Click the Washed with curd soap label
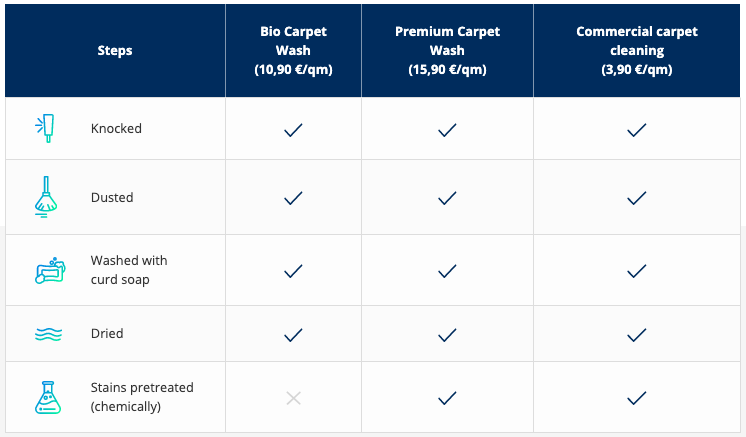This screenshot has width=746, height=437. click(129, 270)
